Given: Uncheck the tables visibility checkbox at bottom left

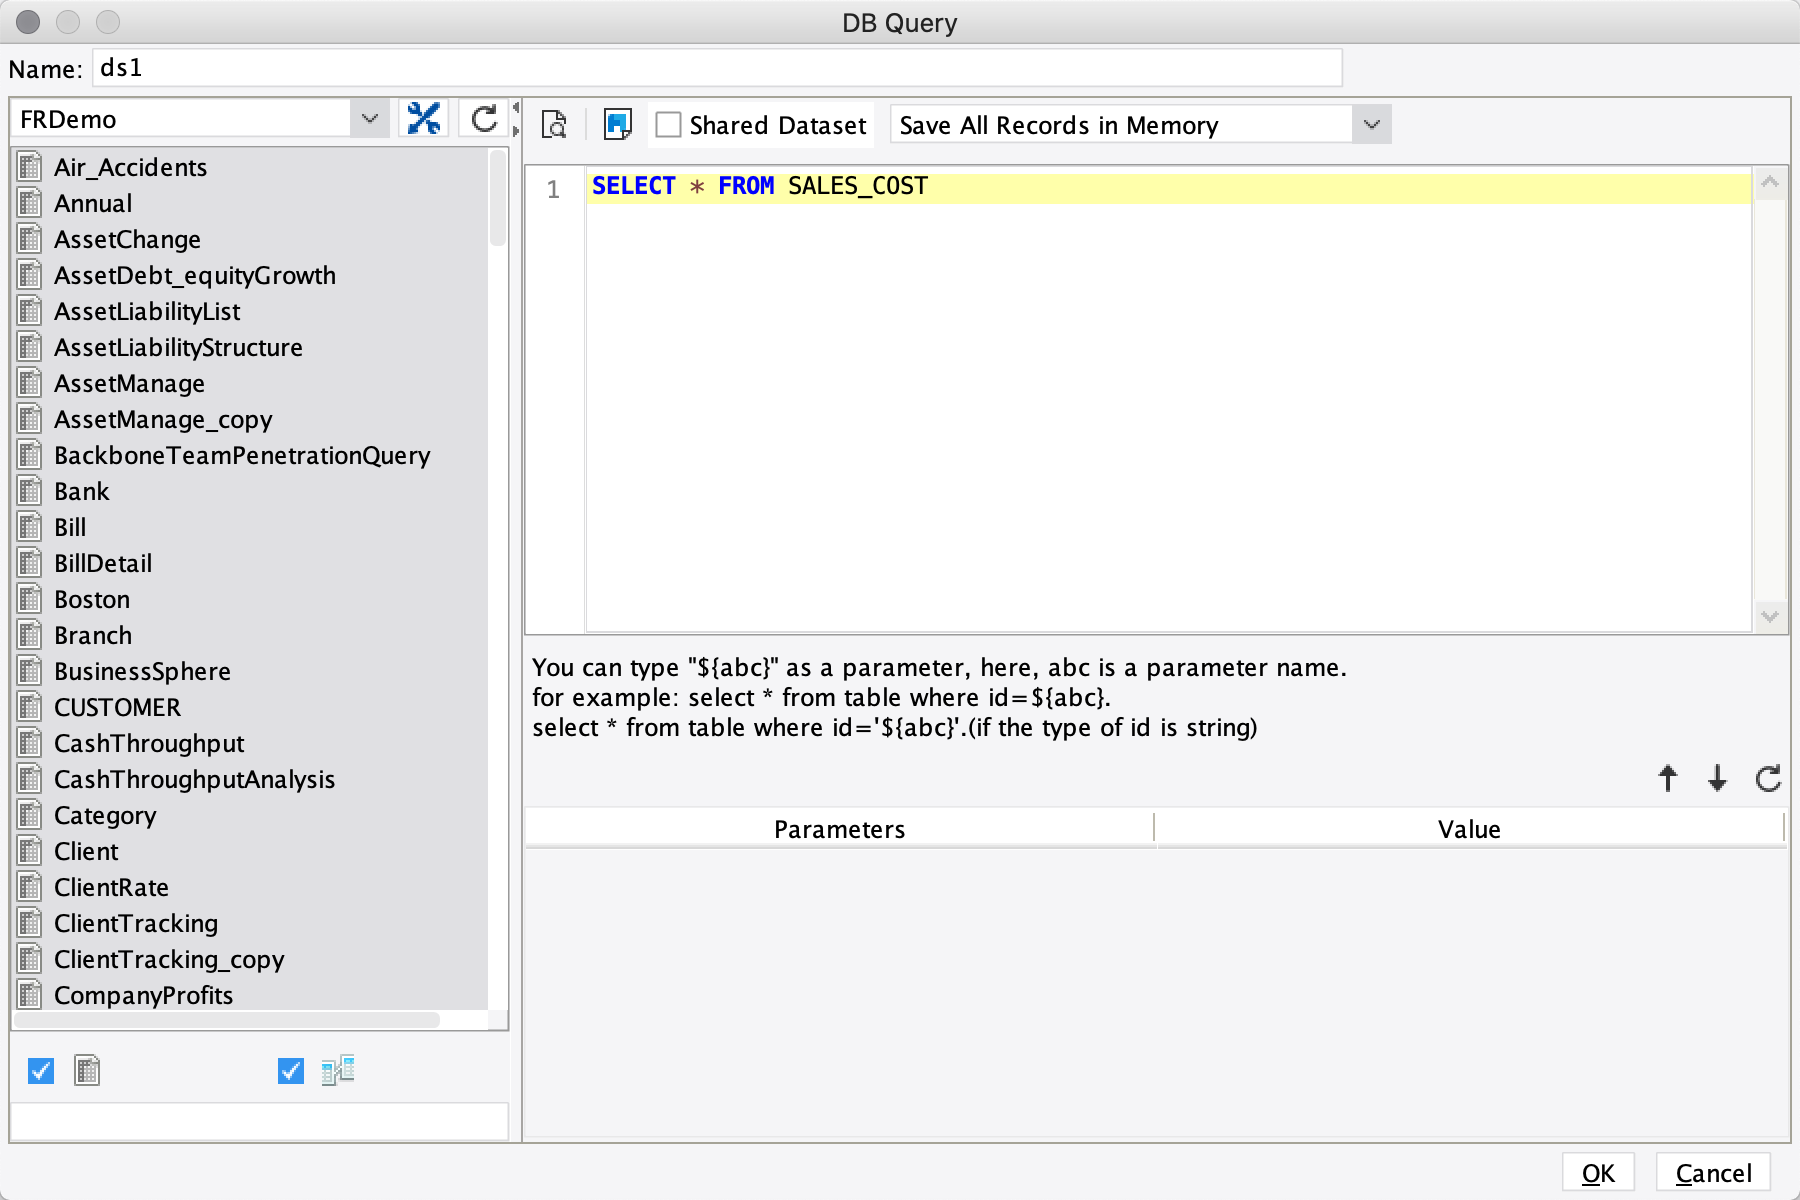Looking at the screenshot, I should 40,1070.
